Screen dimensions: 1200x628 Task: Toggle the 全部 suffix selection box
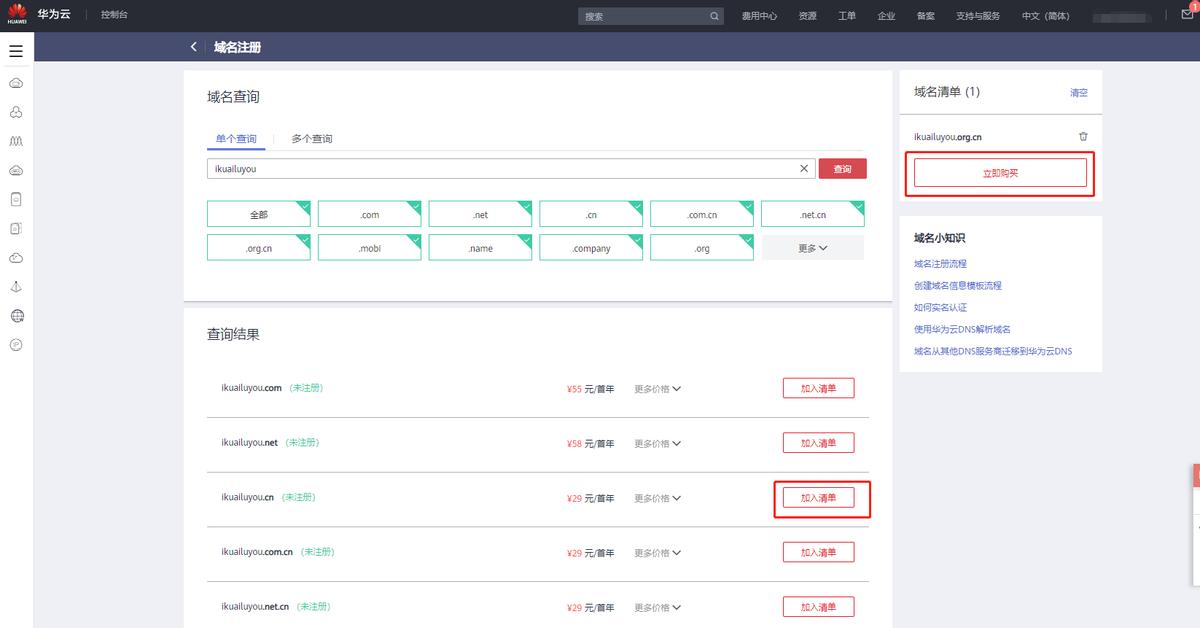[x=258, y=214]
